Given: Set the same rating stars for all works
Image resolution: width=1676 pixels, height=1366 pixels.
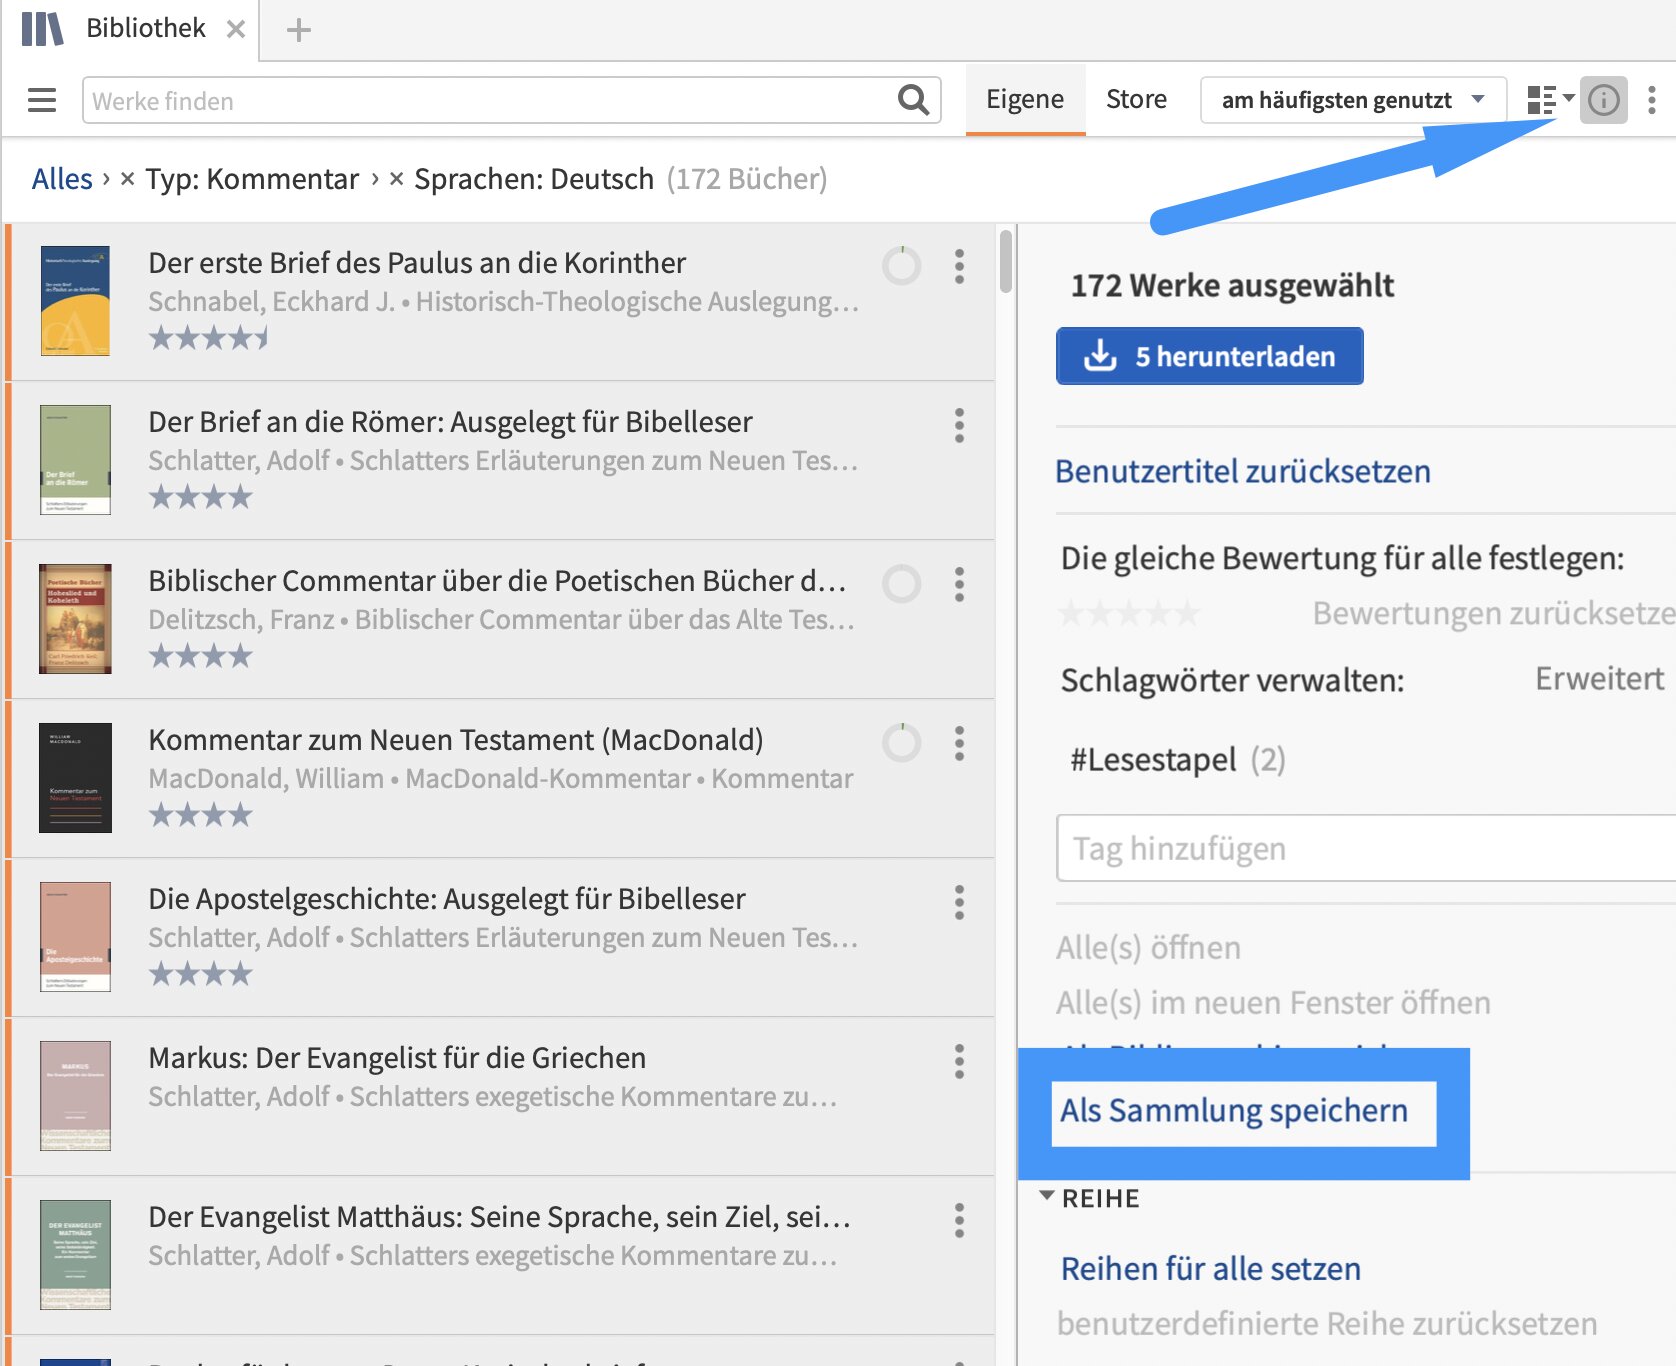Looking at the screenshot, I should click(x=1129, y=613).
